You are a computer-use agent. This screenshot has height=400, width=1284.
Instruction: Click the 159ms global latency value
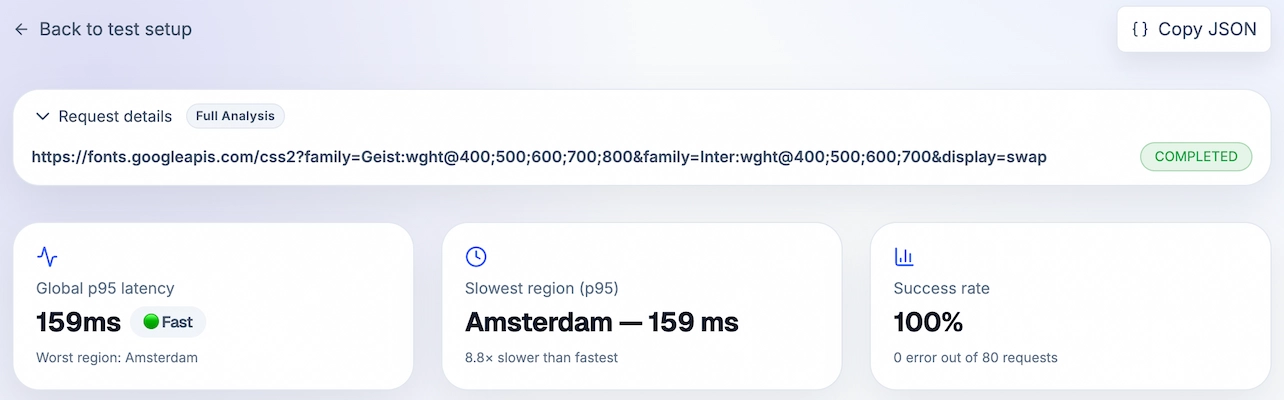tap(78, 322)
